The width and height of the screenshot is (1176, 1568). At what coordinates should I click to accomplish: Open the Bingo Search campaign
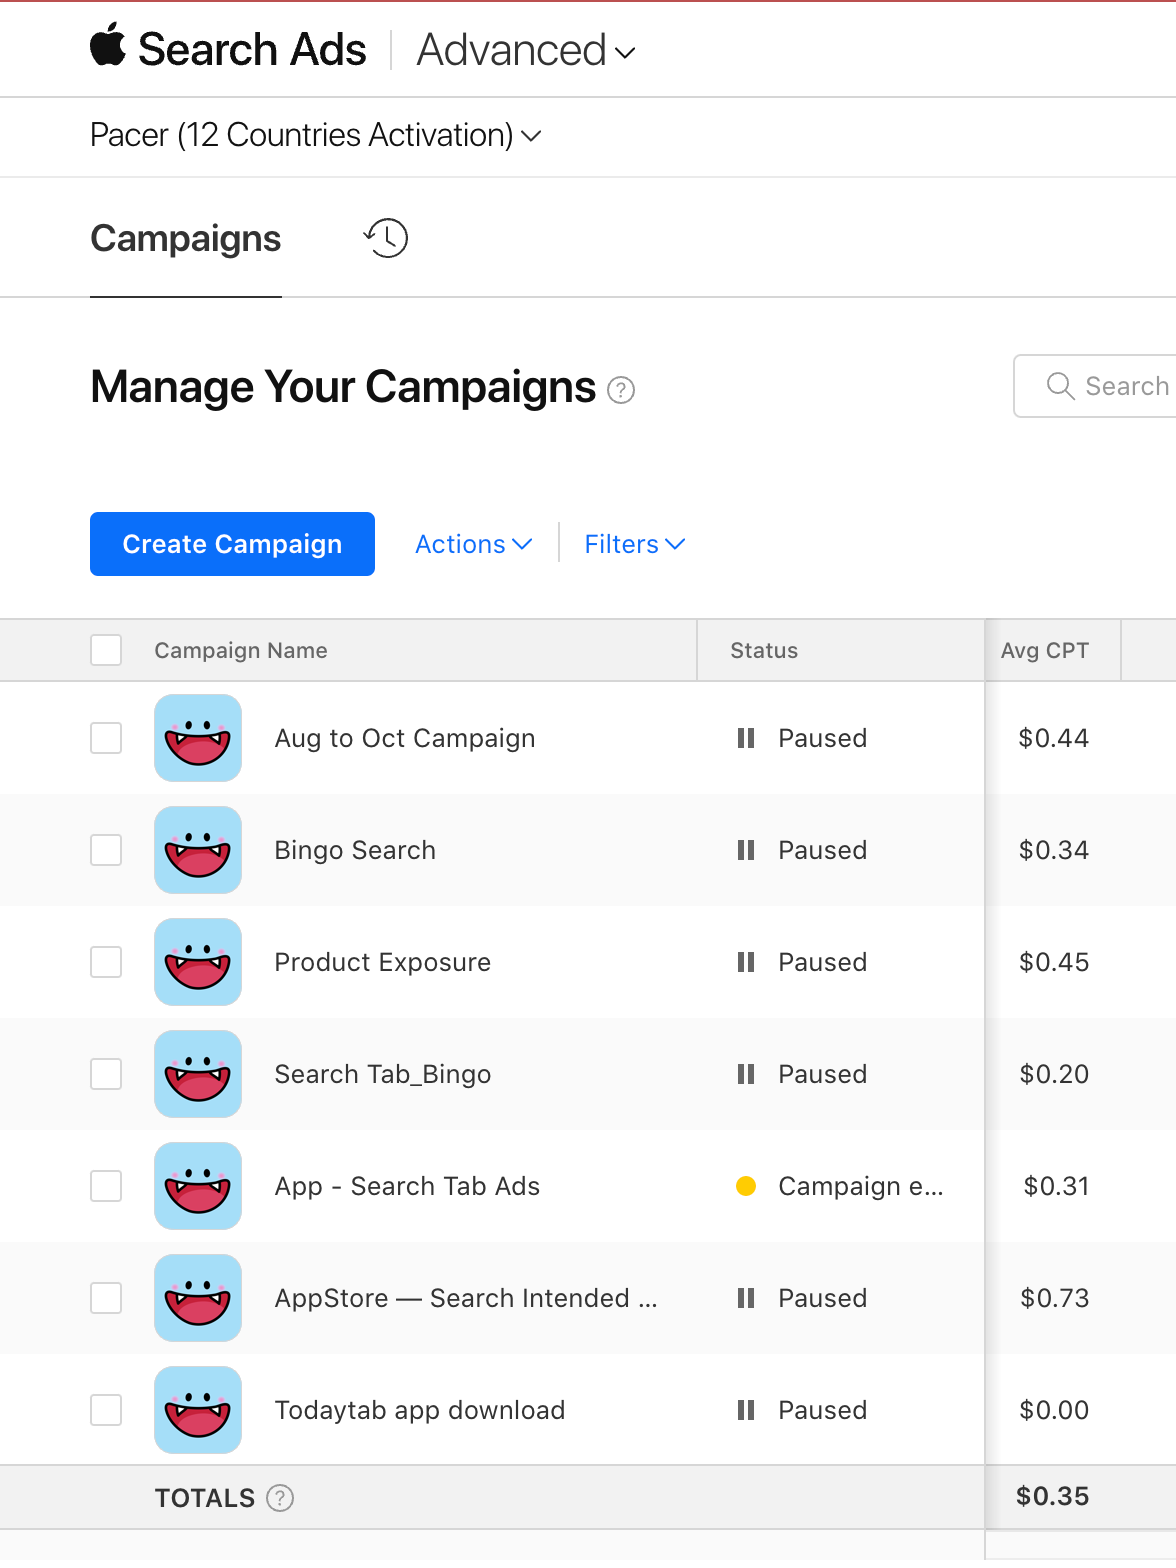[x=355, y=850]
